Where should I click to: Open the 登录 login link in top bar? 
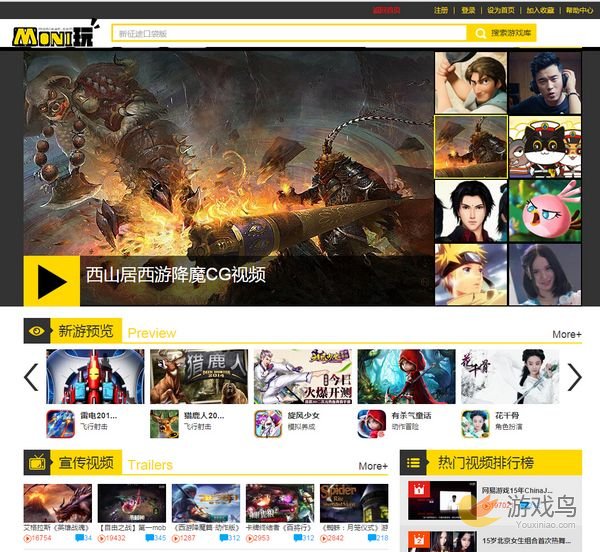(468, 10)
